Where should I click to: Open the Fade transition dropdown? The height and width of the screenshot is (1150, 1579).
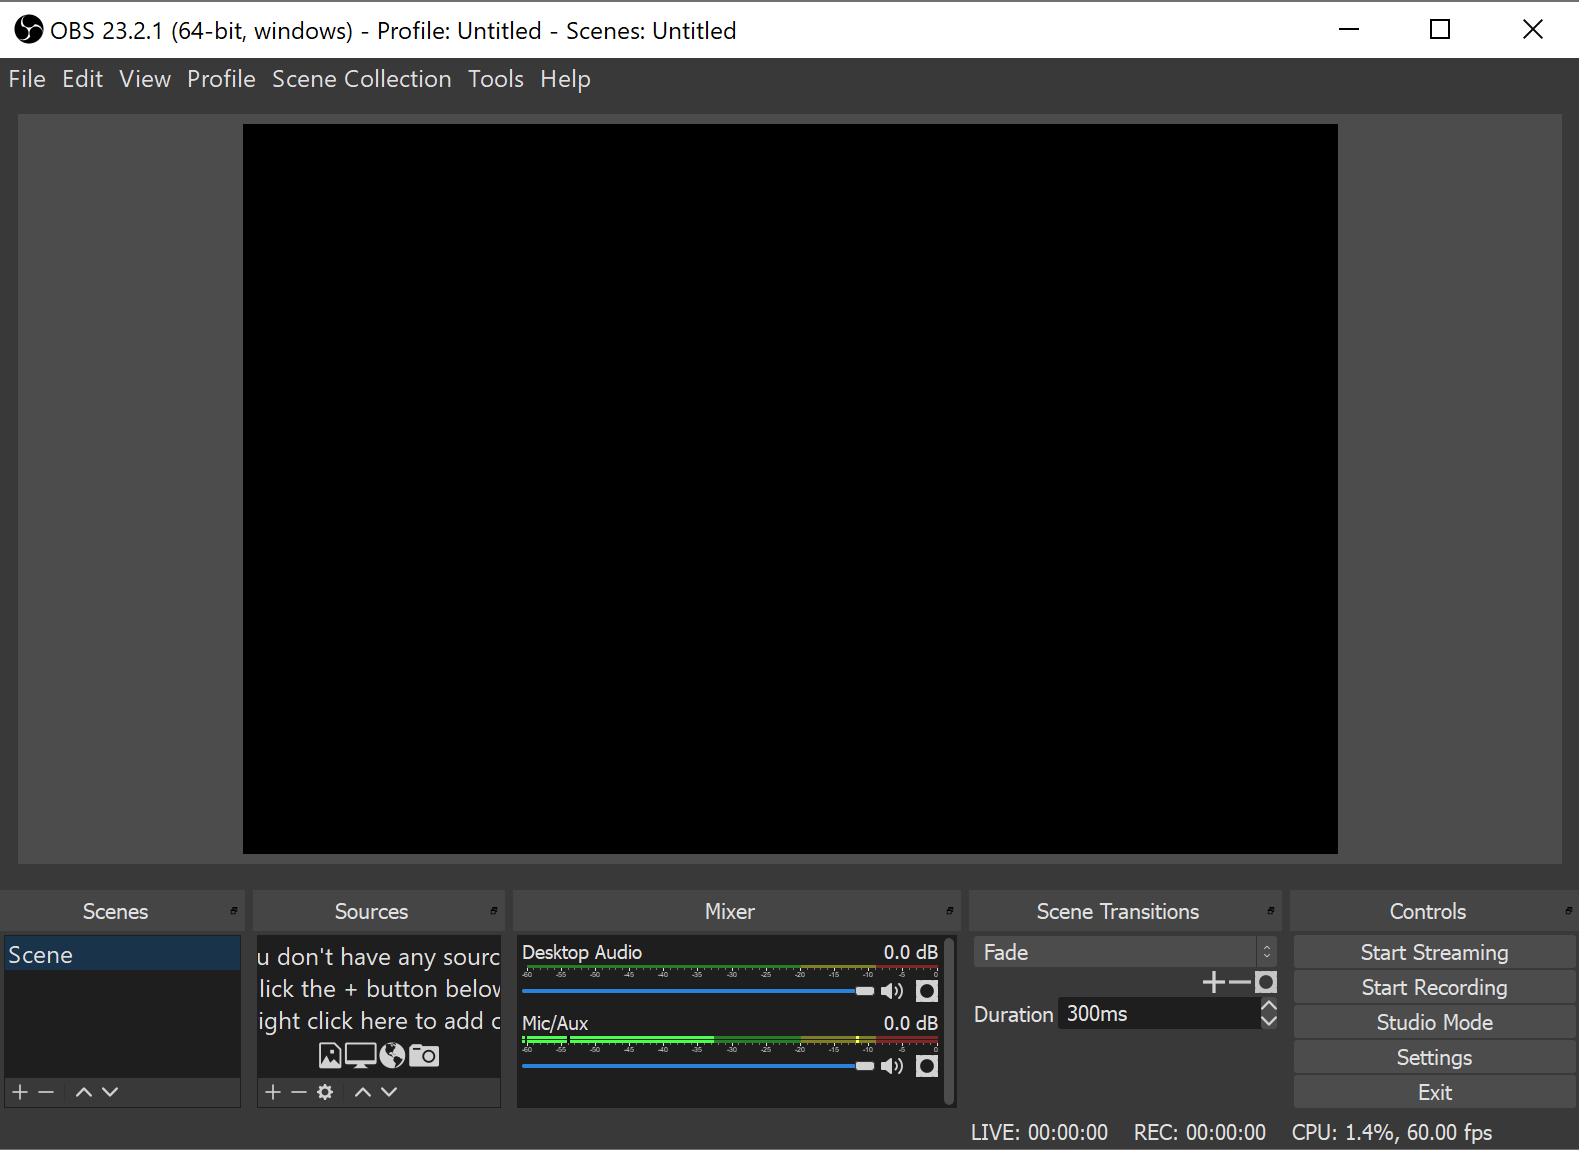(x=1125, y=952)
